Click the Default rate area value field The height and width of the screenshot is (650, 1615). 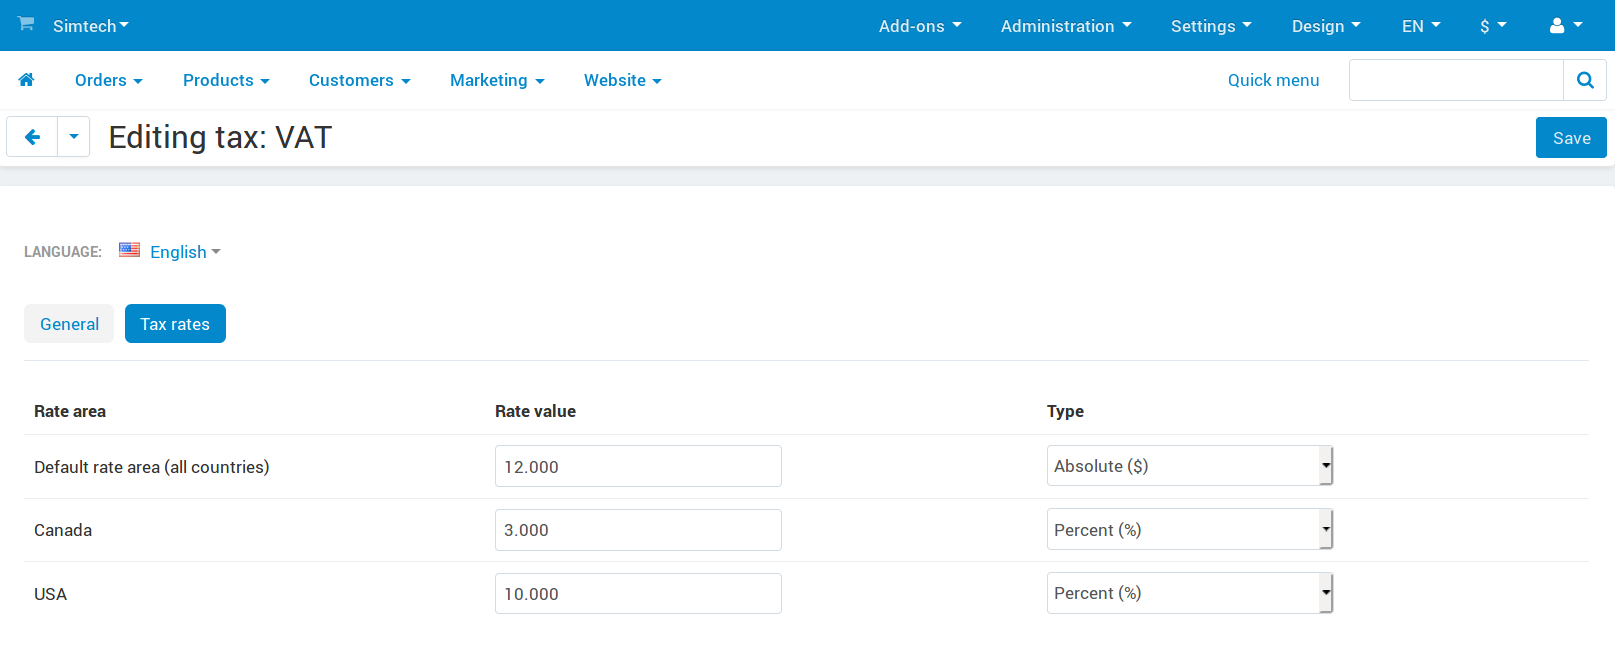[638, 466]
